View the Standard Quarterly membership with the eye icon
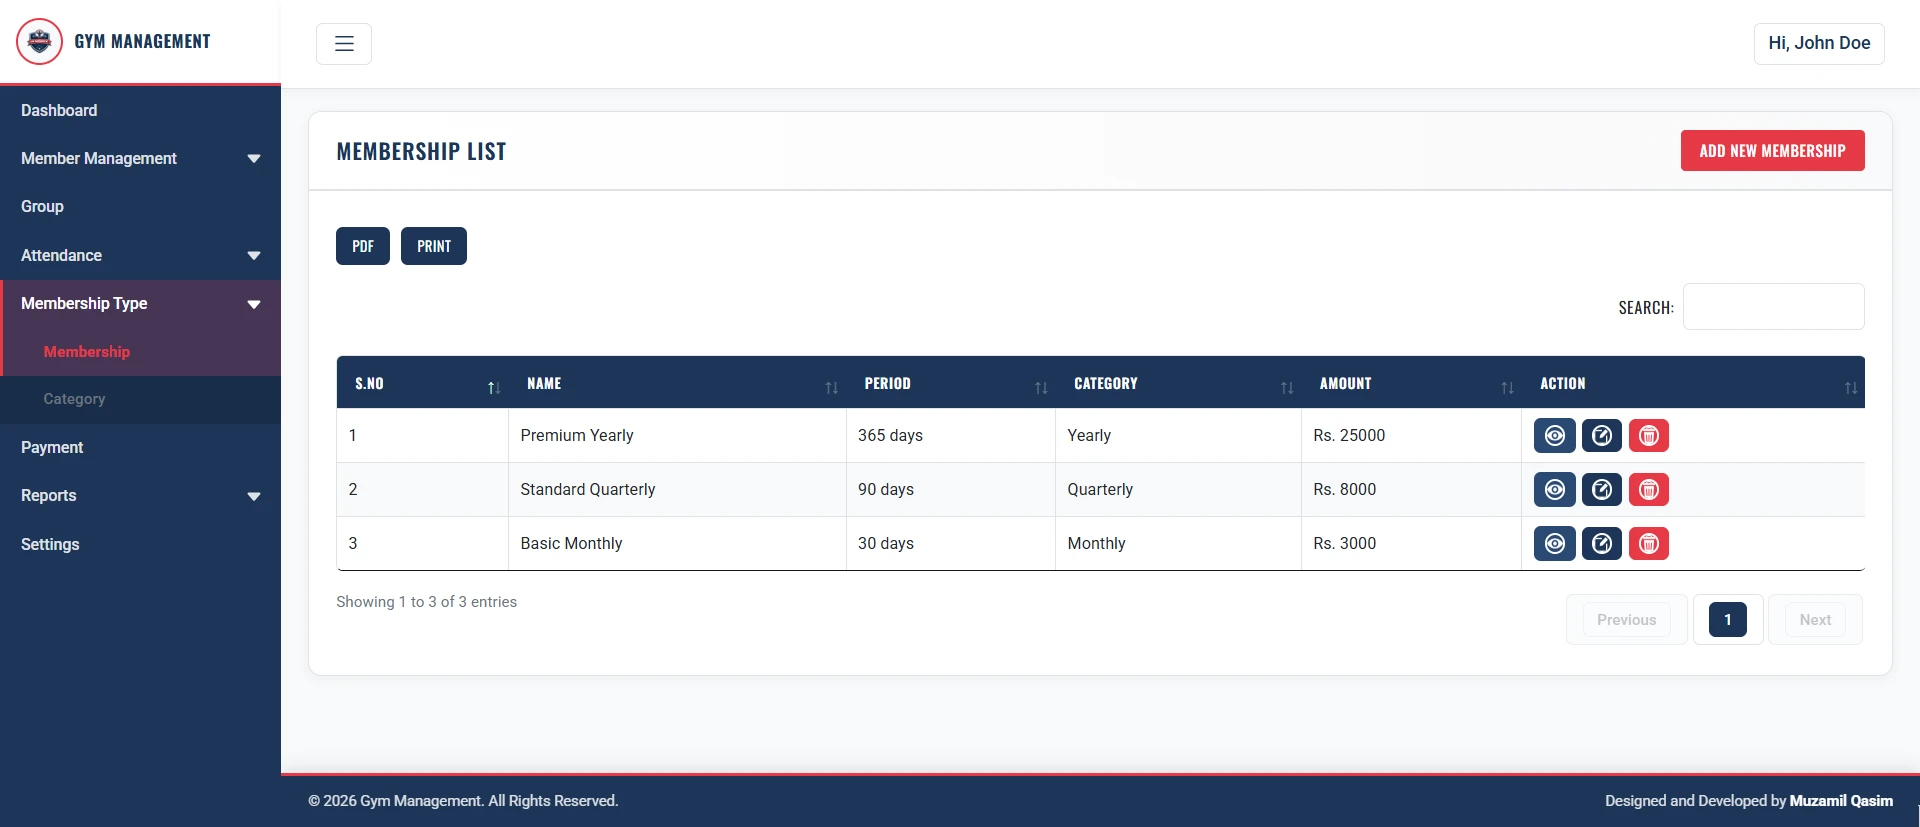Image resolution: width=1920 pixels, height=827 pixels. click(x=1555, y=489)
